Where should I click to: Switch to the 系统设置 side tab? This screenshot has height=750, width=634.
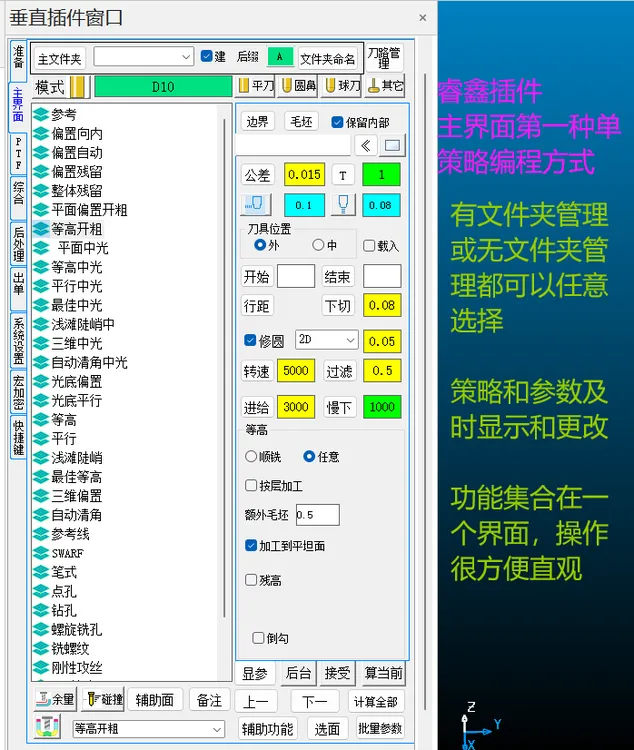click(x=18, y=341)
